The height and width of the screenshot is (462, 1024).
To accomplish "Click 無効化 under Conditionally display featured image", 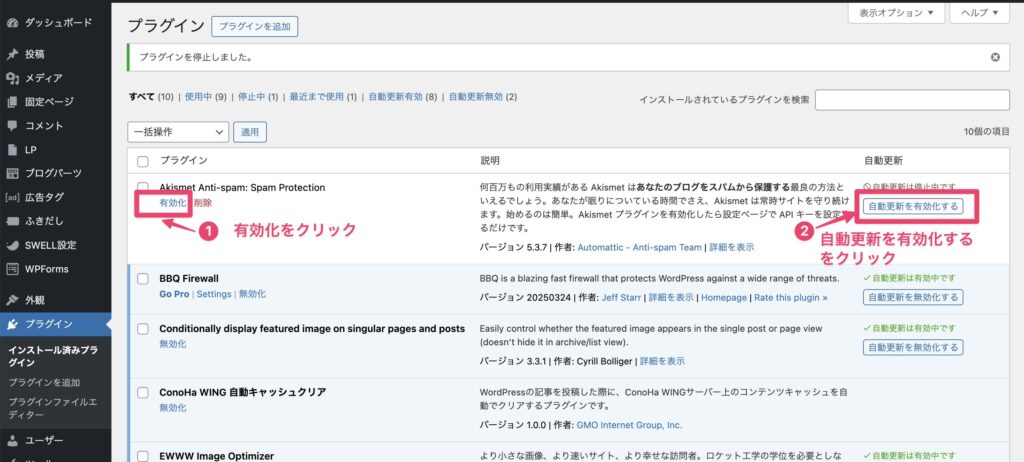I will click(x=172, y=344).
